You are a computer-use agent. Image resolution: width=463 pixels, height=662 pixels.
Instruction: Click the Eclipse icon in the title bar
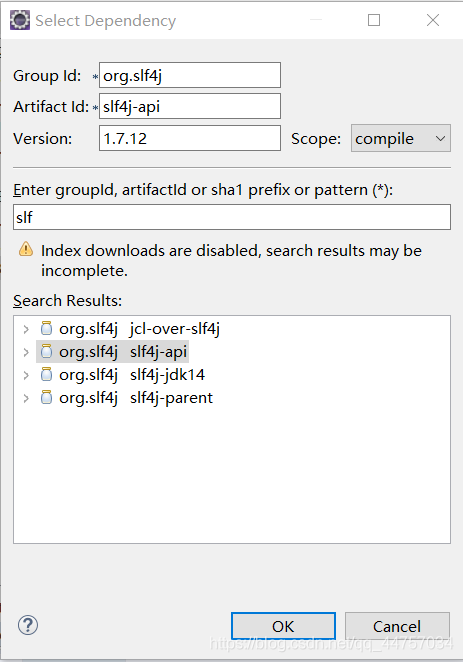pyautogui.click(x=20, y=20)
